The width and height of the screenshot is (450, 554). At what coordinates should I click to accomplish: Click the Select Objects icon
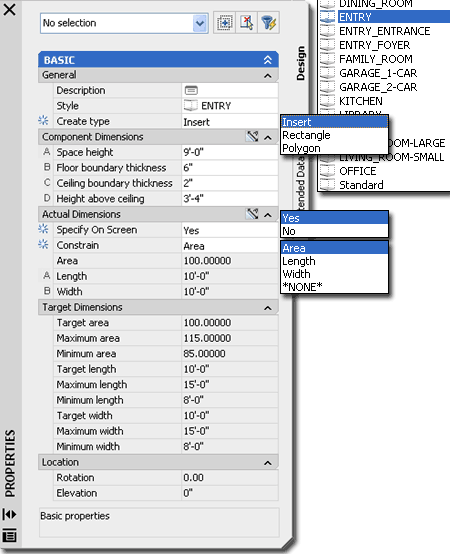(x=247, y=23)
